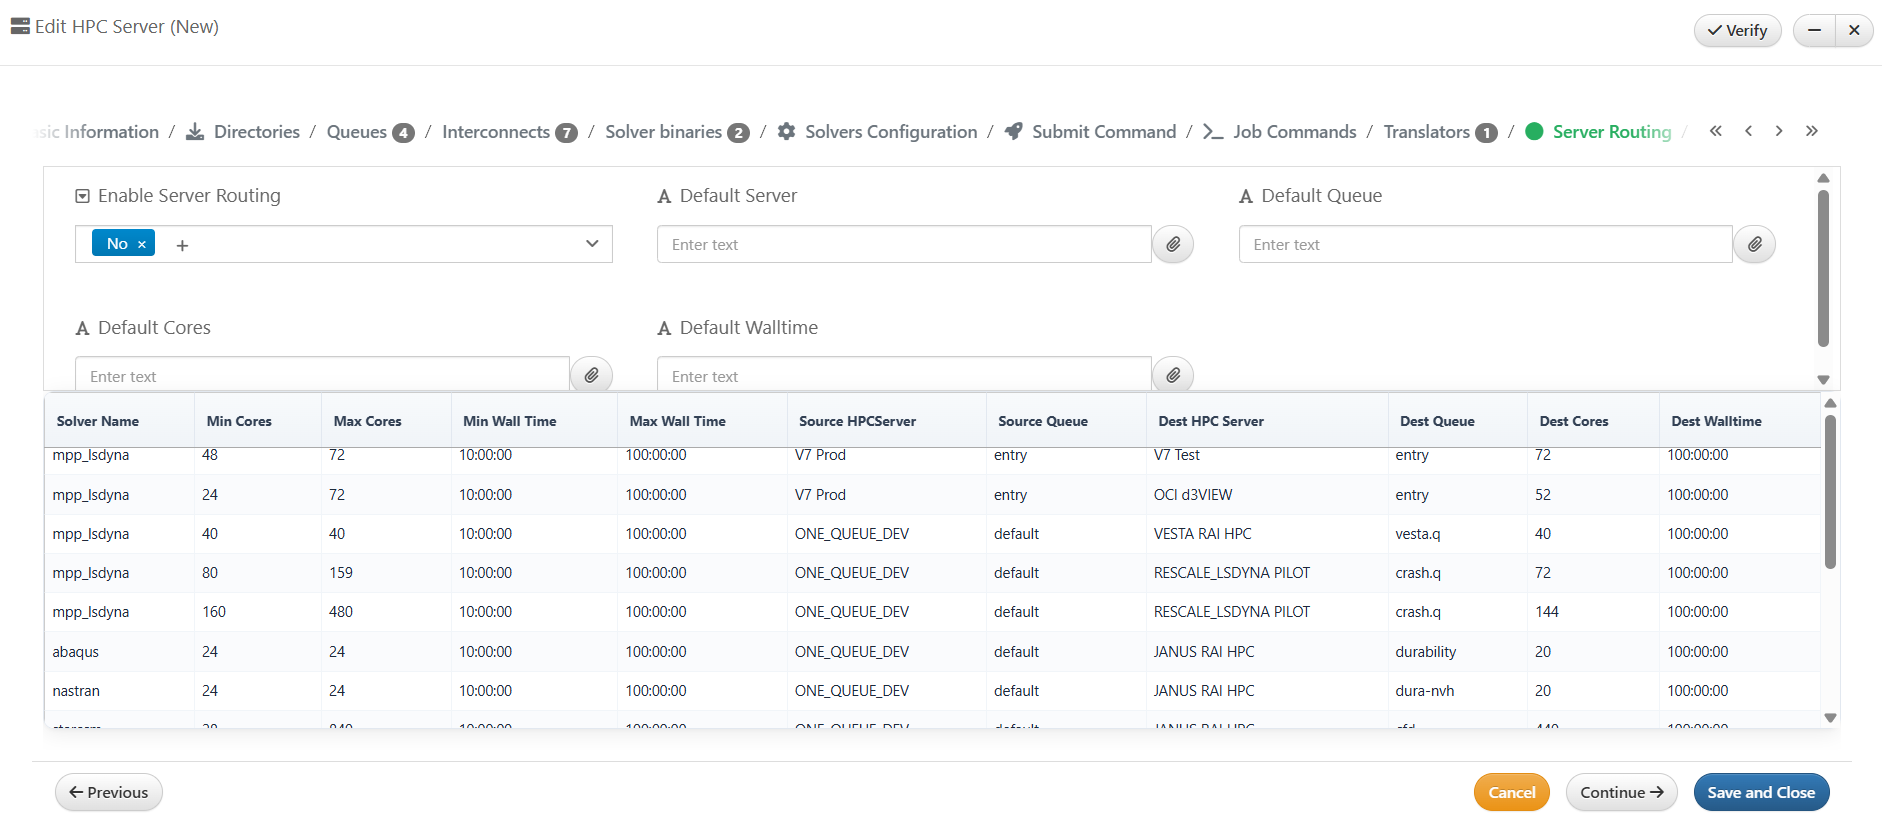The height and width of the screenshot is (840, 1882).
Task: Click the Verify button
Action: click(1737, 30)
